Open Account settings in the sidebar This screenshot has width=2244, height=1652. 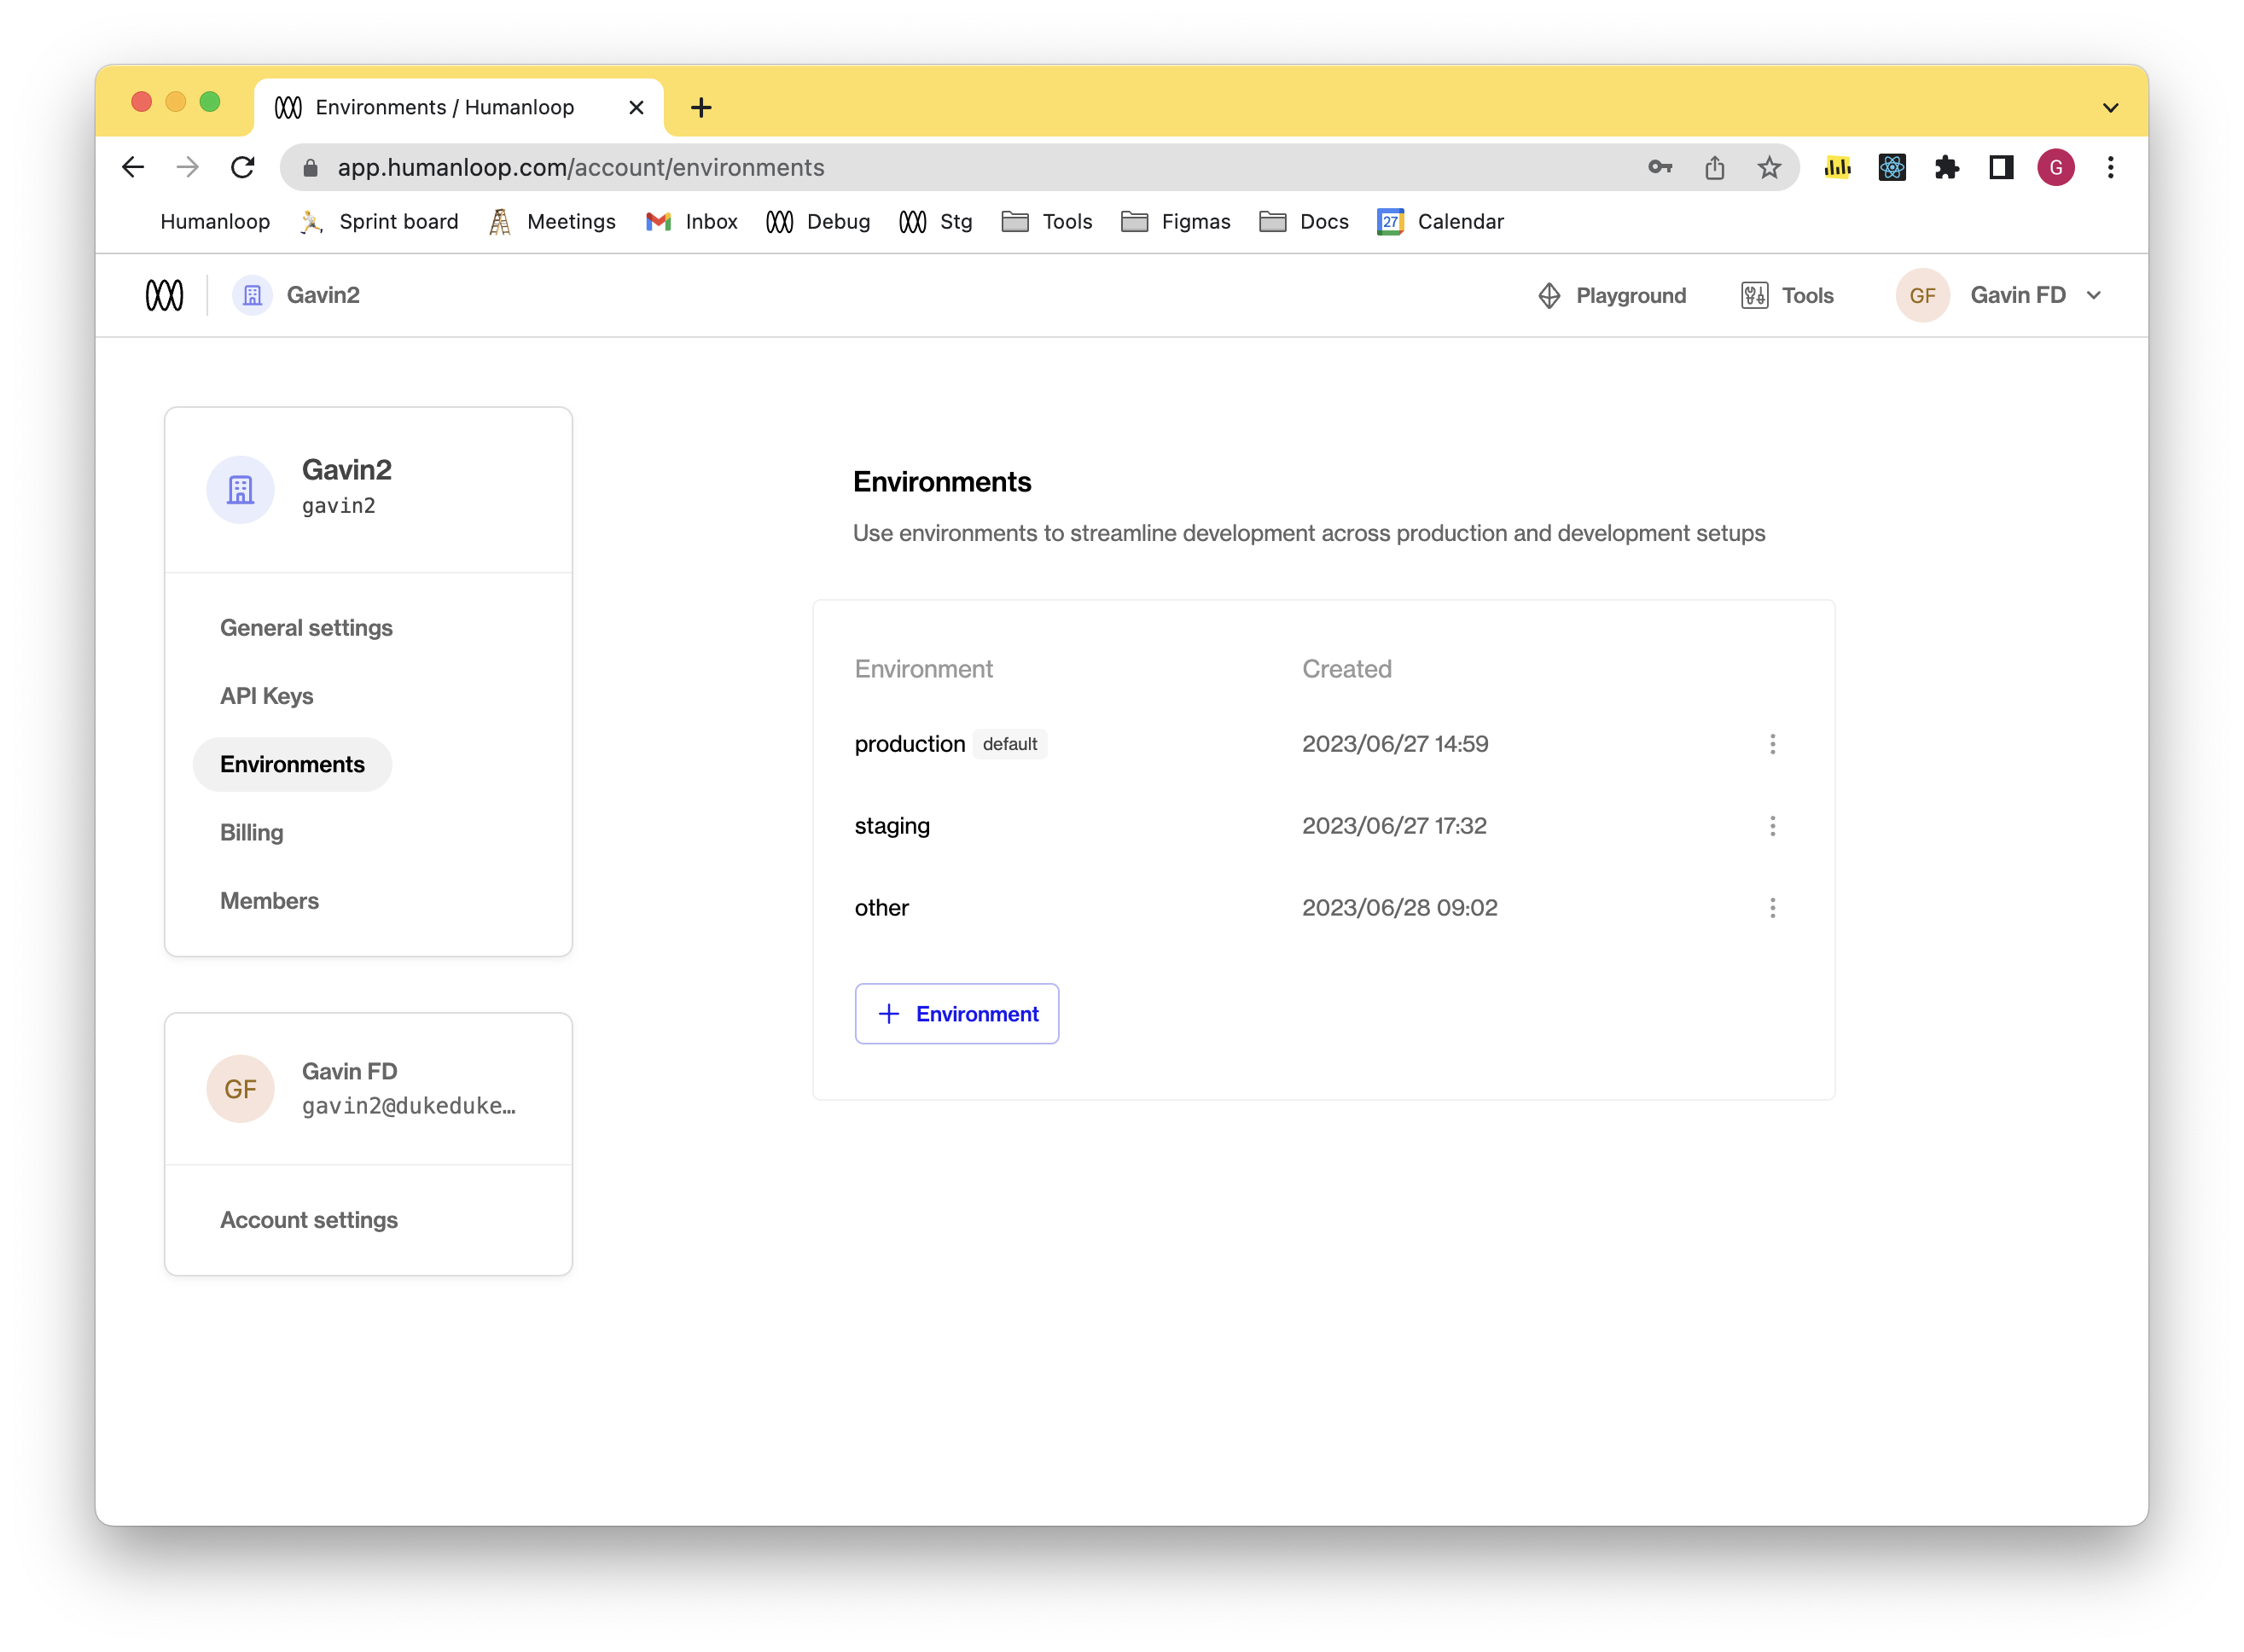pos(309,1220)
